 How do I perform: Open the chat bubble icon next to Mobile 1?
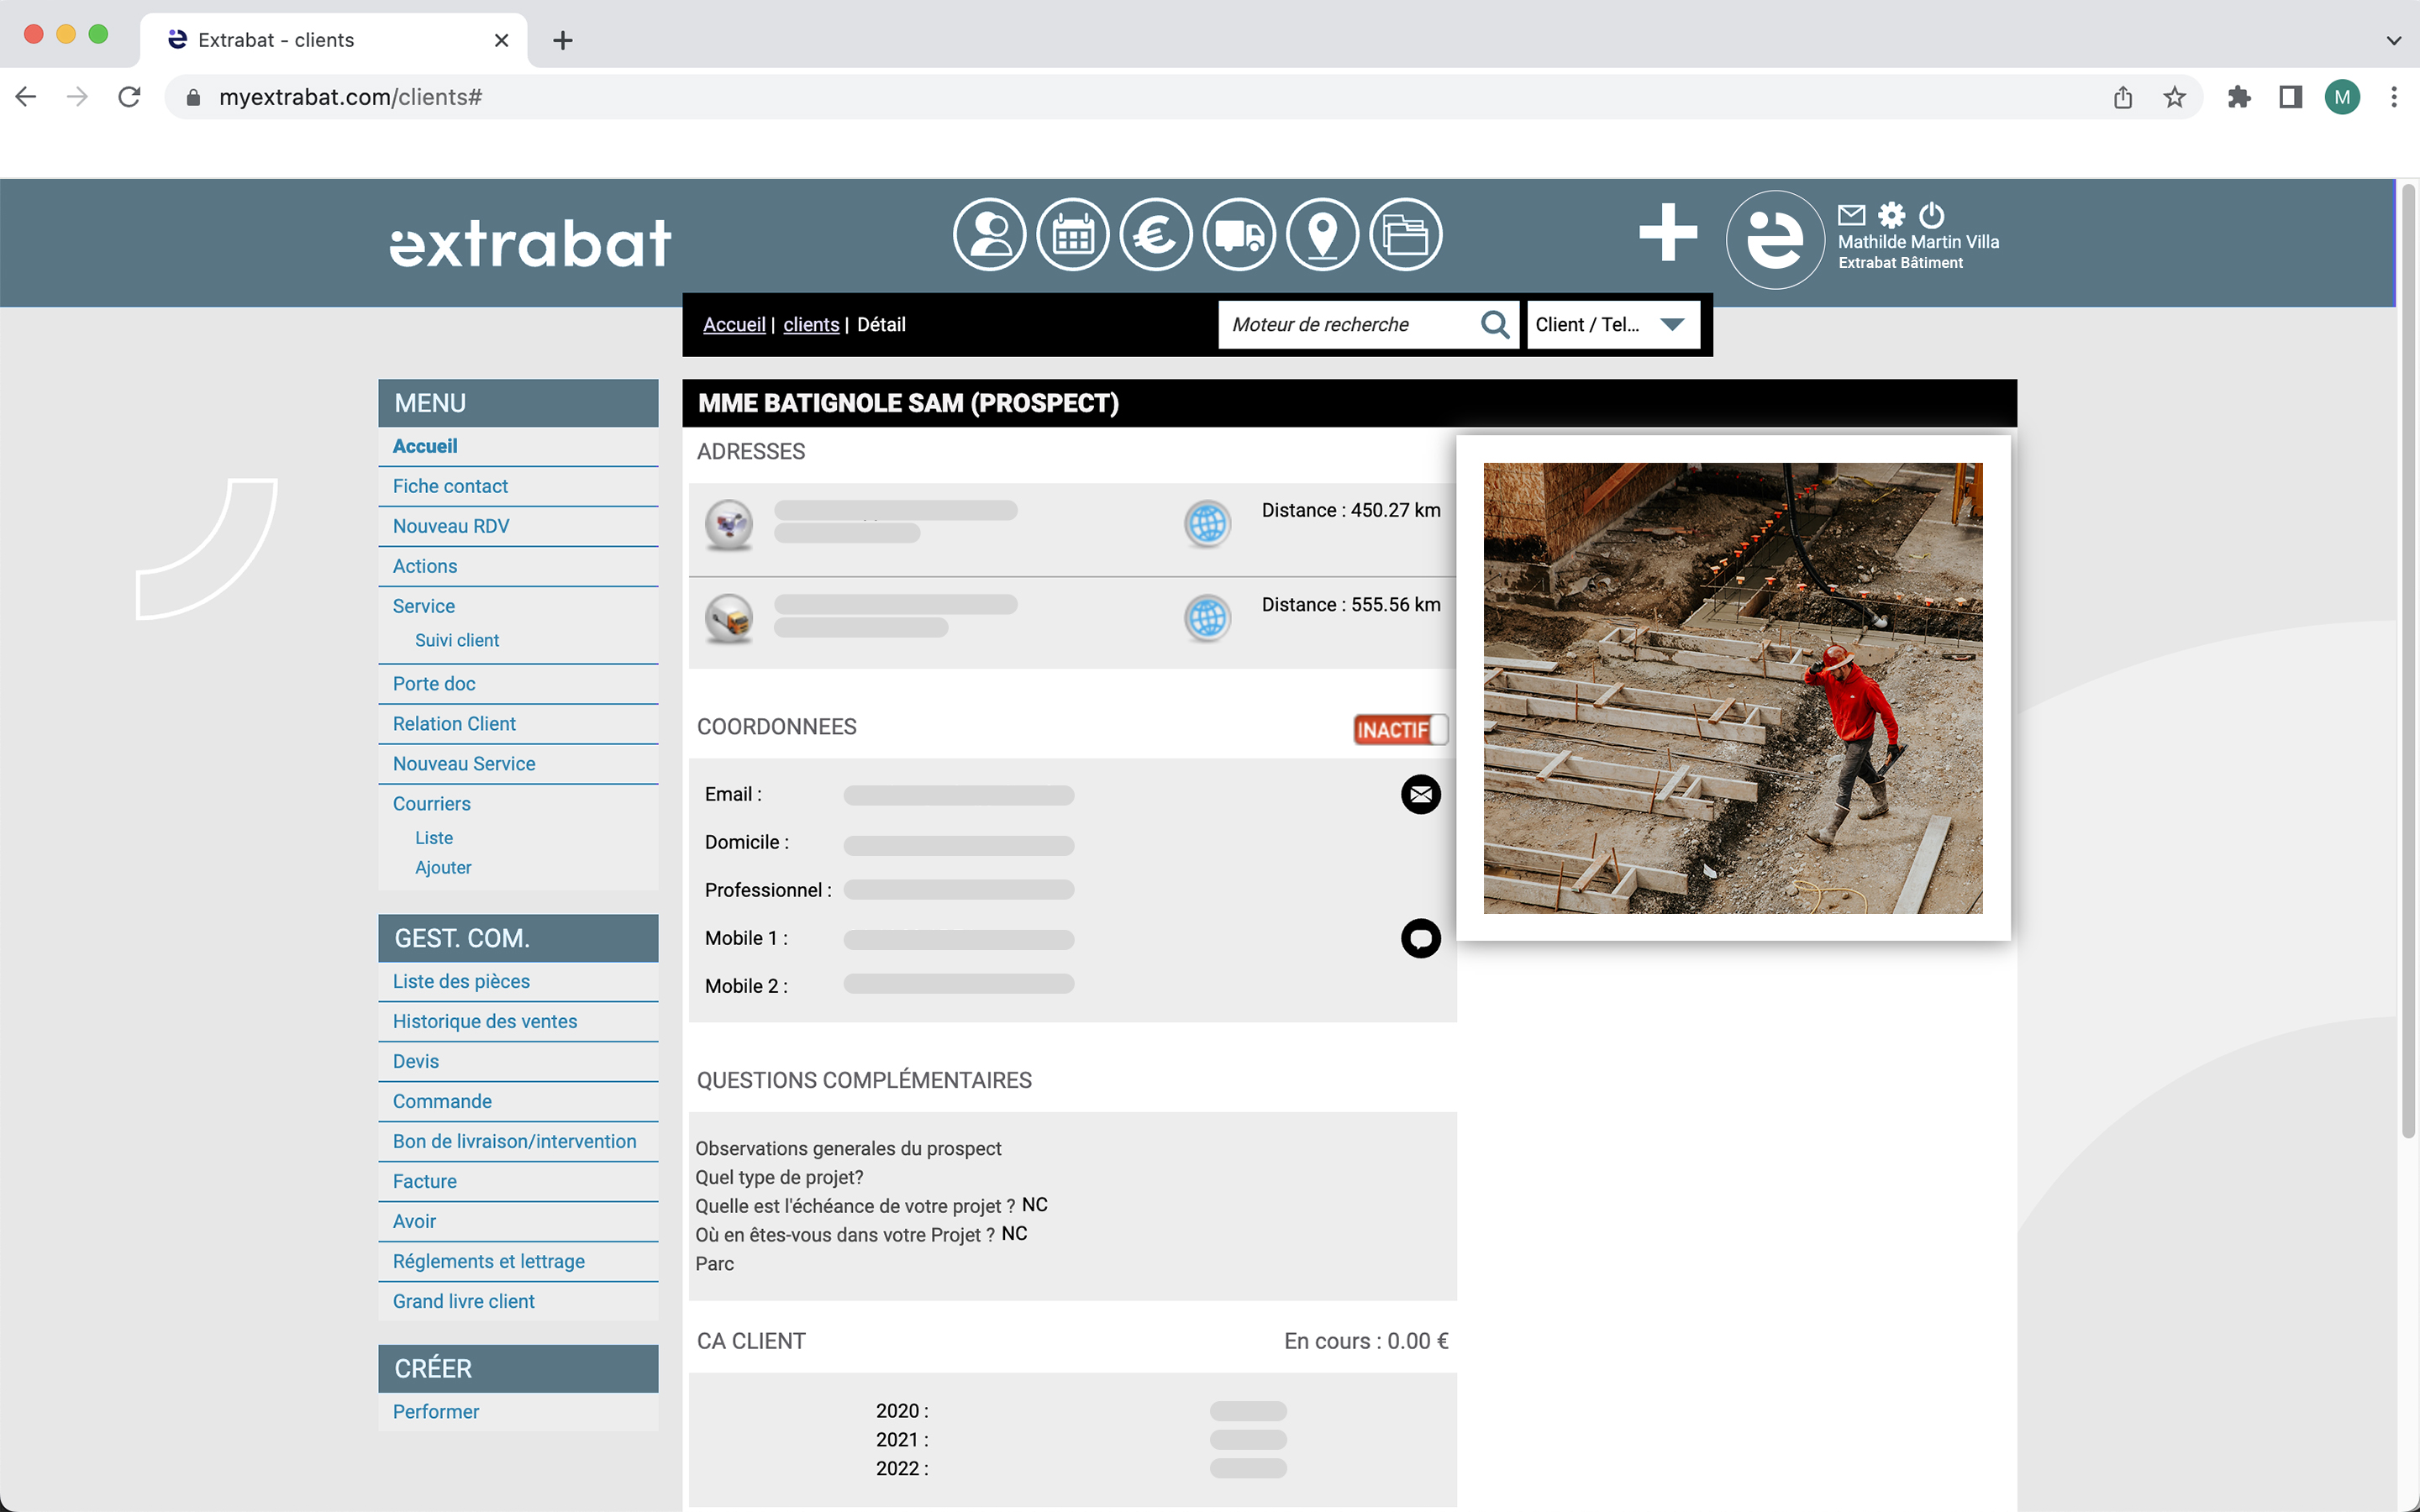(x=1421, y=938)
